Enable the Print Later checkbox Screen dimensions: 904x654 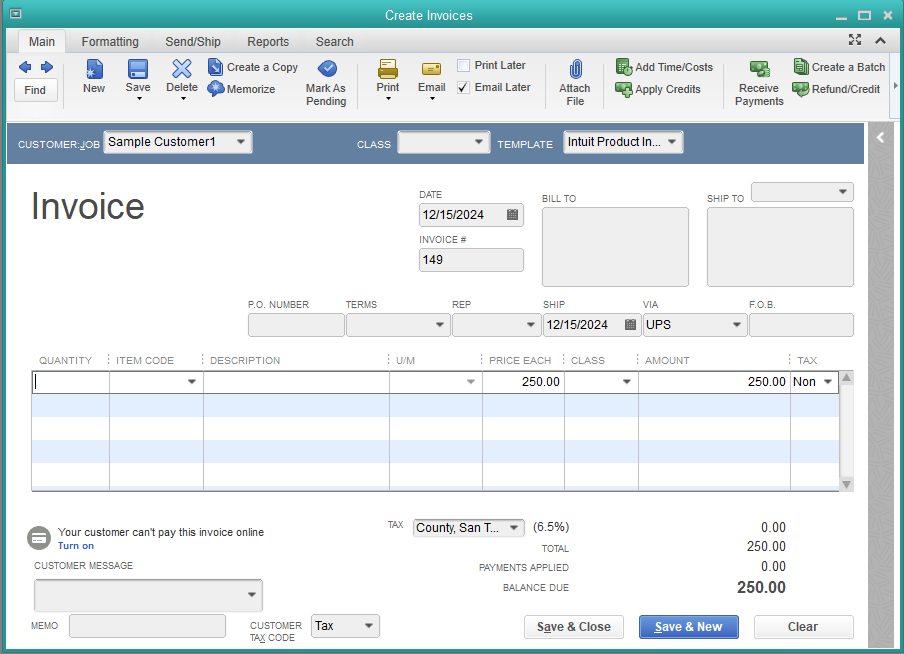[x=463, y=65]
